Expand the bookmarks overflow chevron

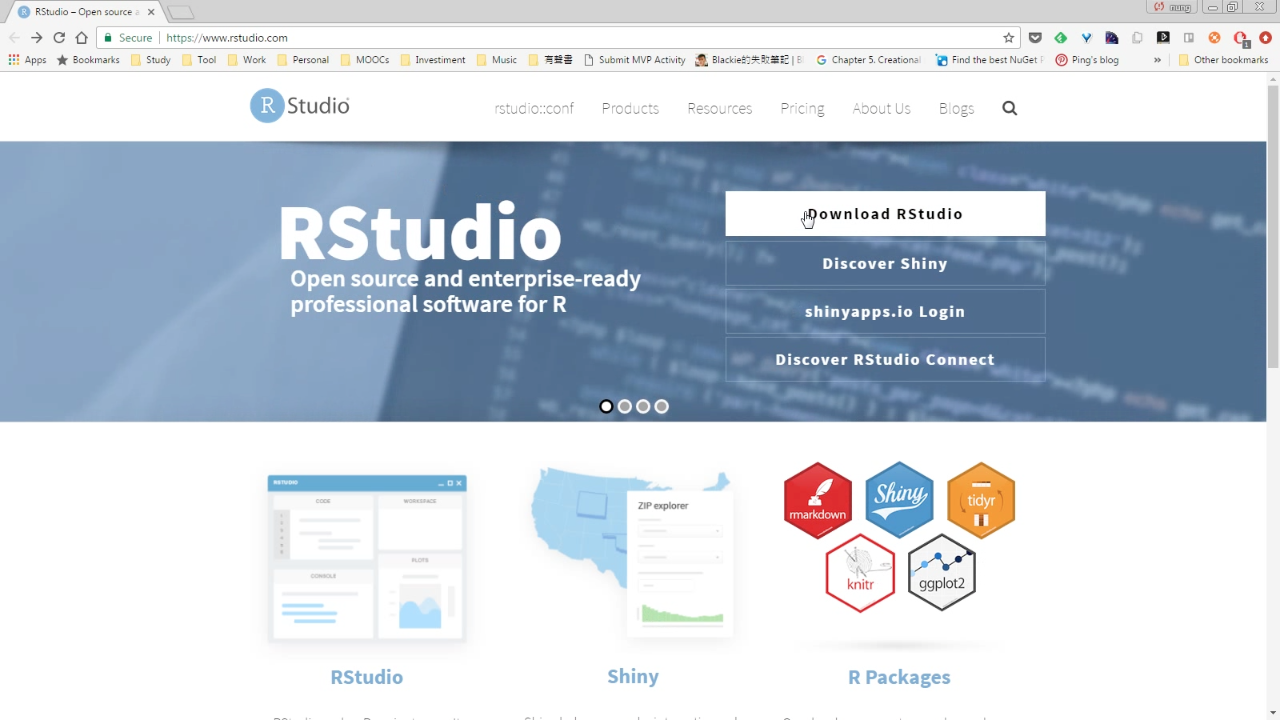click(x=1157, y=60)
